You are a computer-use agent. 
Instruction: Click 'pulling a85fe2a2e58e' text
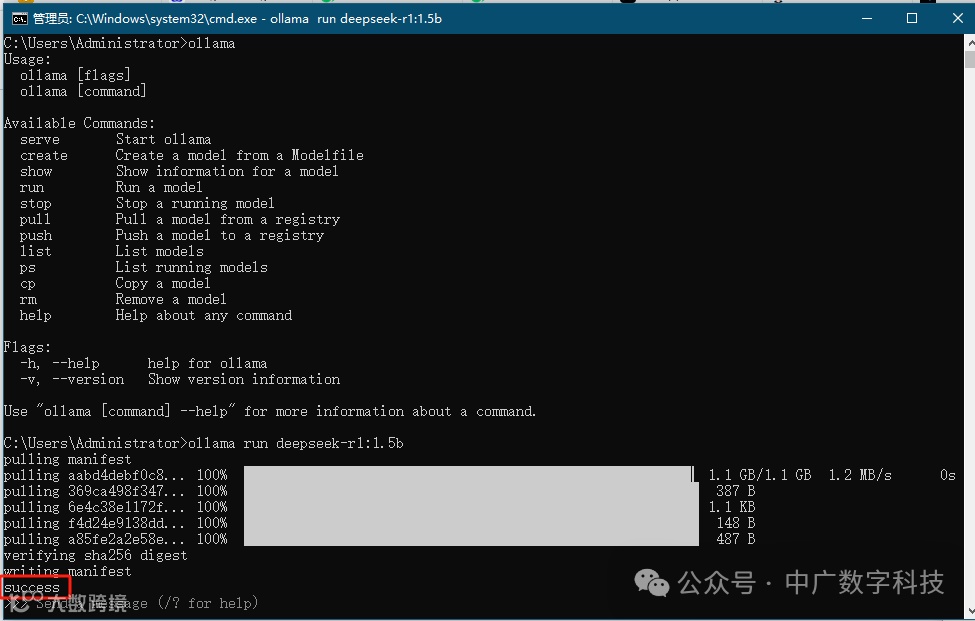pyautogui.click(x=94, y=540)
